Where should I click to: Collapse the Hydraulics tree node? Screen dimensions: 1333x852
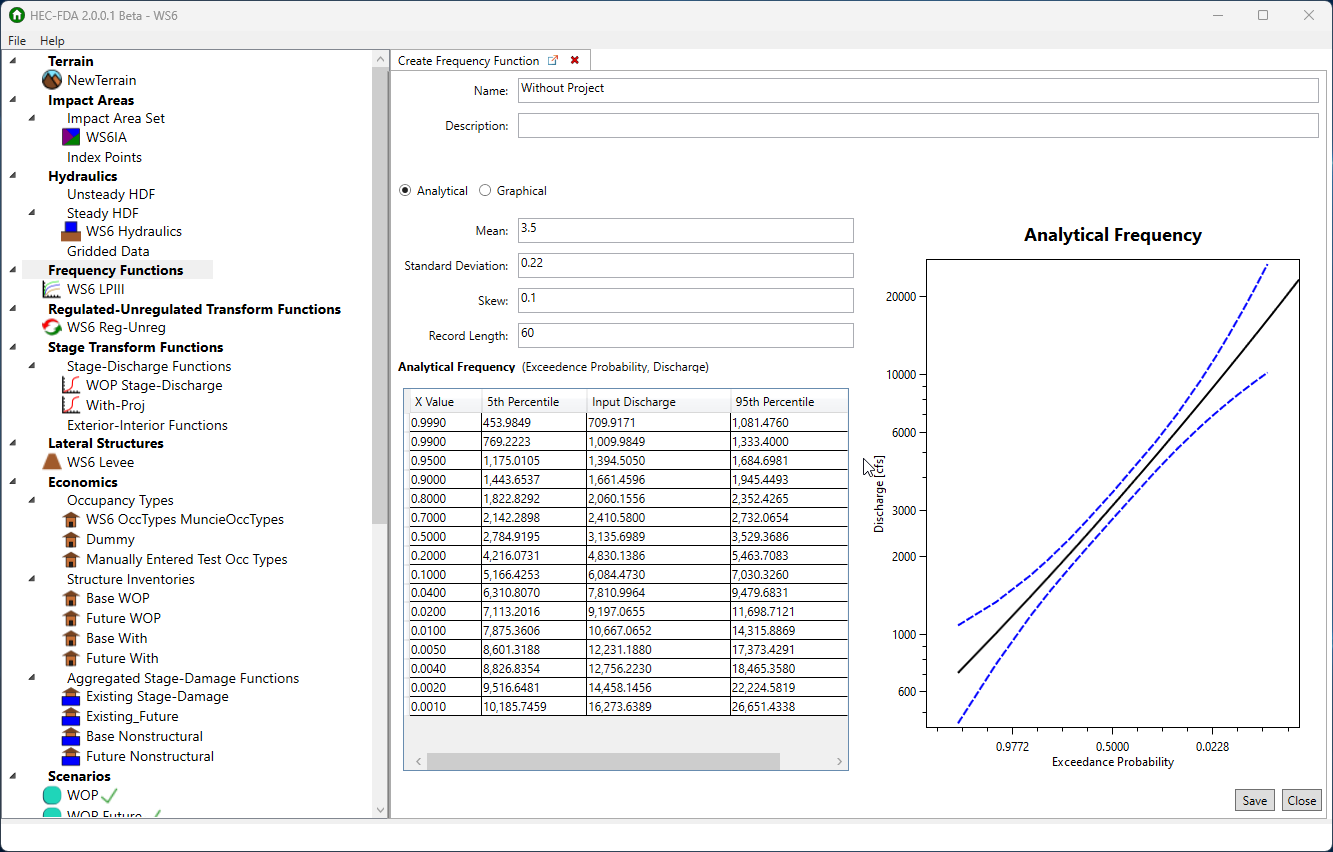pos(14,176)
